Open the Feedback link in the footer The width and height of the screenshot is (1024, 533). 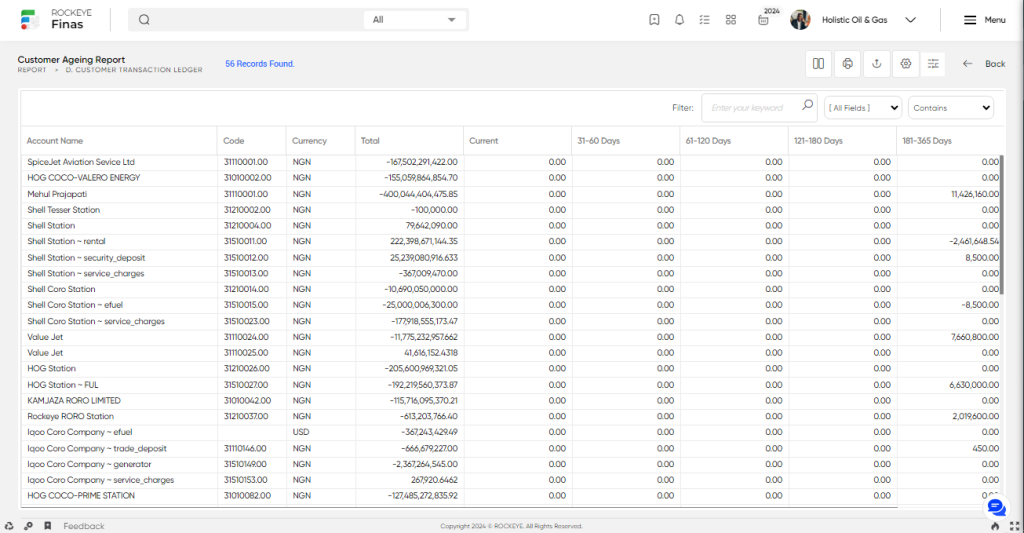click(x=84, y=526)
